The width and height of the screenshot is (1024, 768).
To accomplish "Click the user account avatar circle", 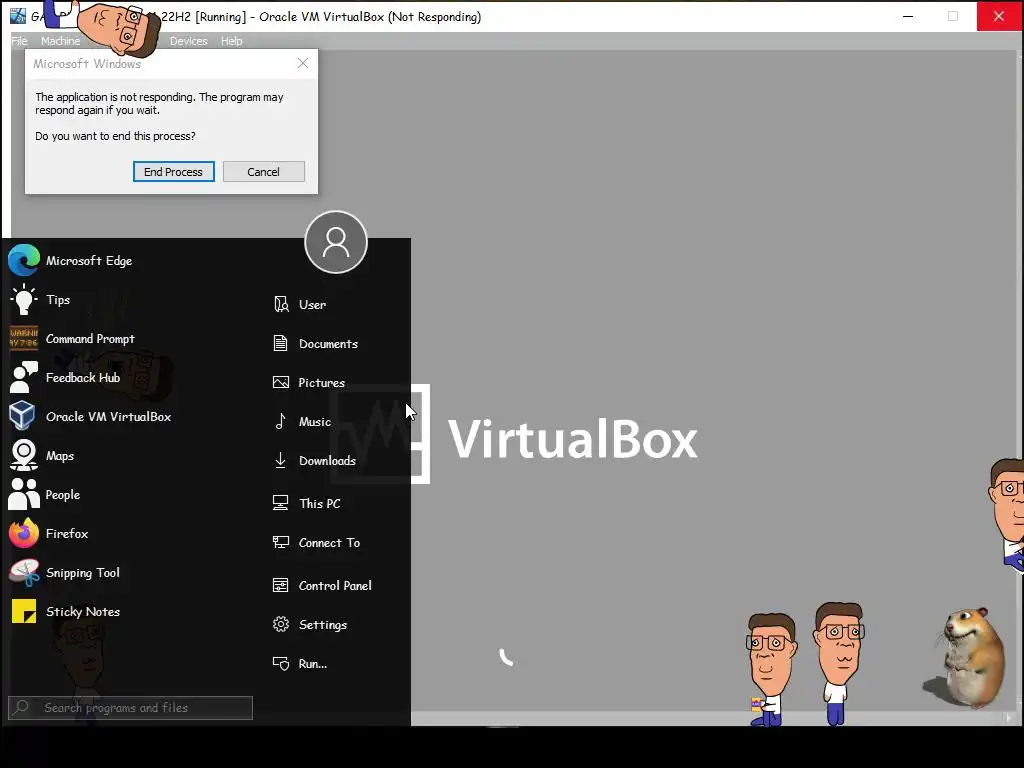I will point(336,242).
